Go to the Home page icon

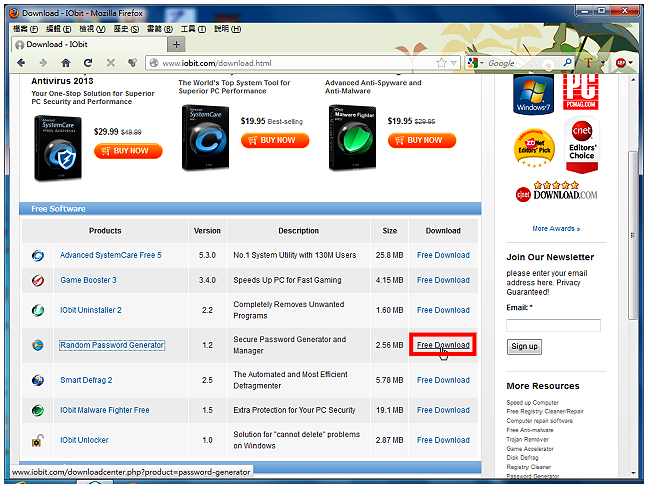[65, 63]
